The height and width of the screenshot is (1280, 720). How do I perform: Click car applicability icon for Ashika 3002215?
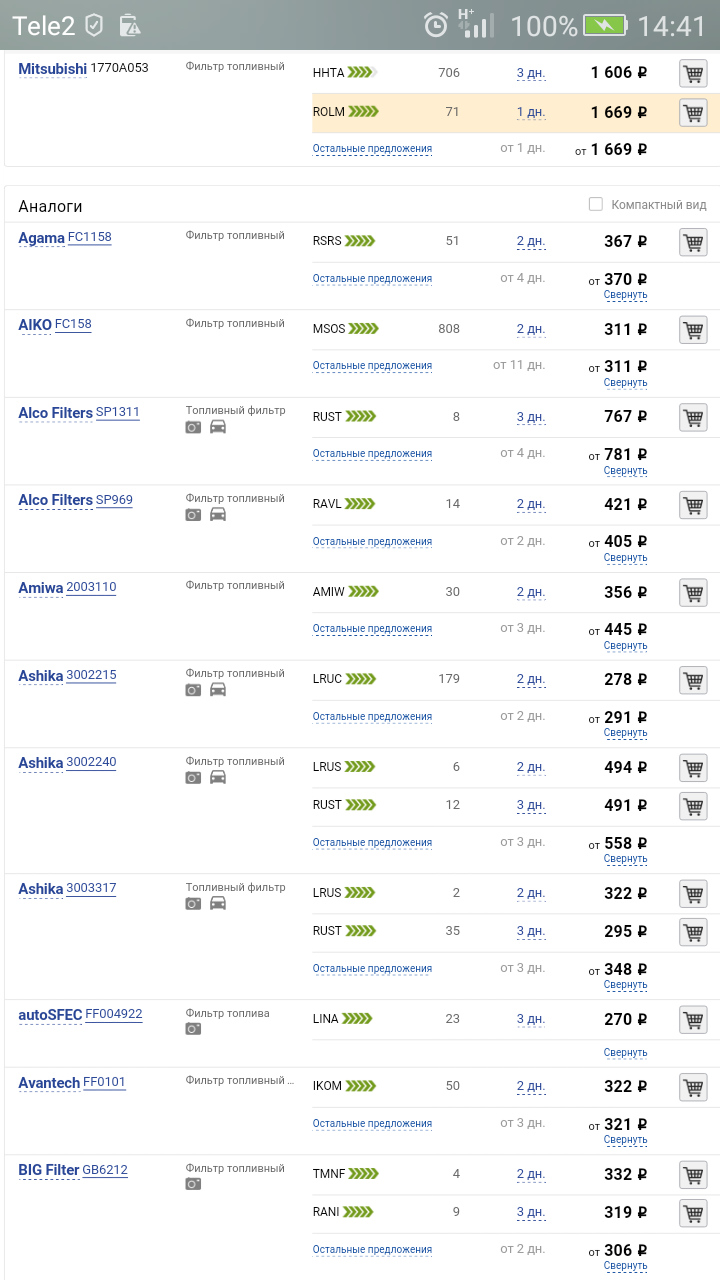pyautogui.click(x=218, y=690)
